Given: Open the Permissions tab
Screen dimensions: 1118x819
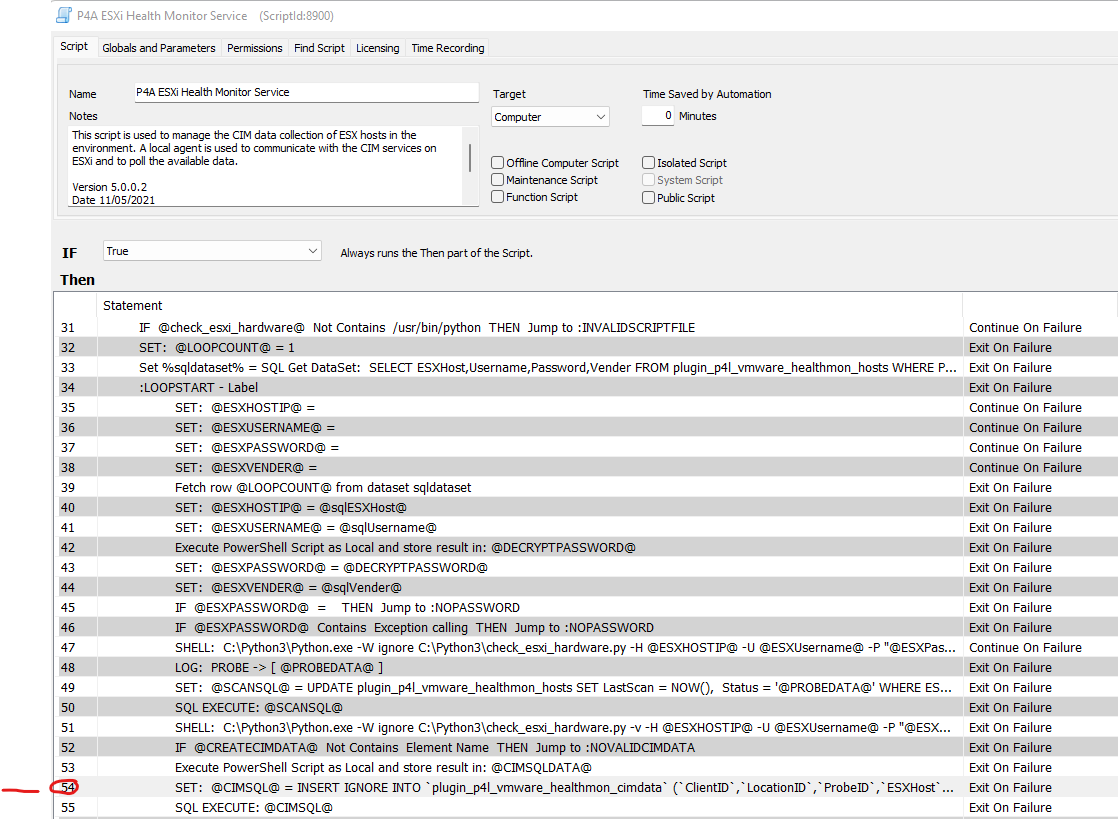Looking at the screenshot, I should [254, 48].
